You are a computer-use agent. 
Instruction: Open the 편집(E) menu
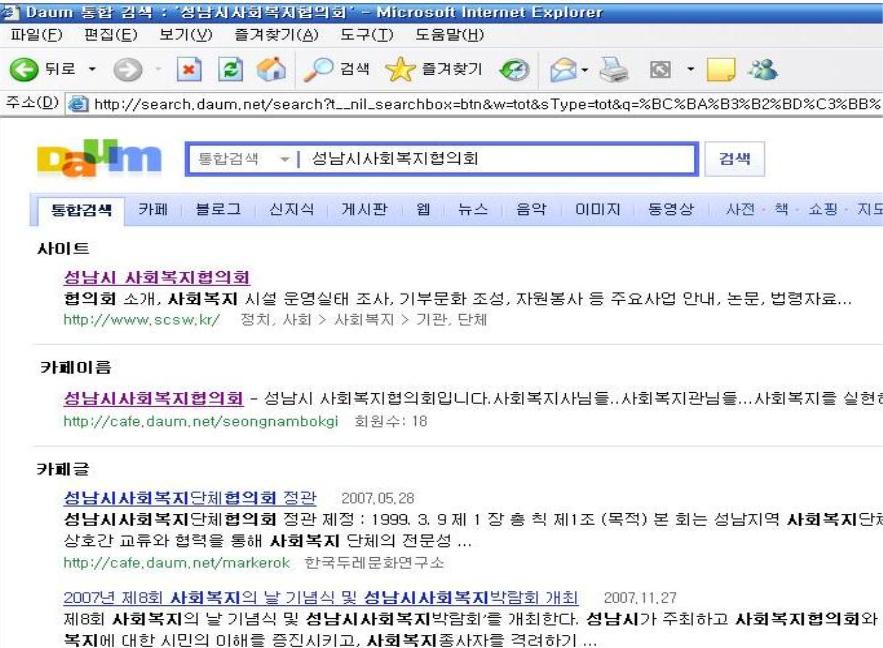(110, 35)
